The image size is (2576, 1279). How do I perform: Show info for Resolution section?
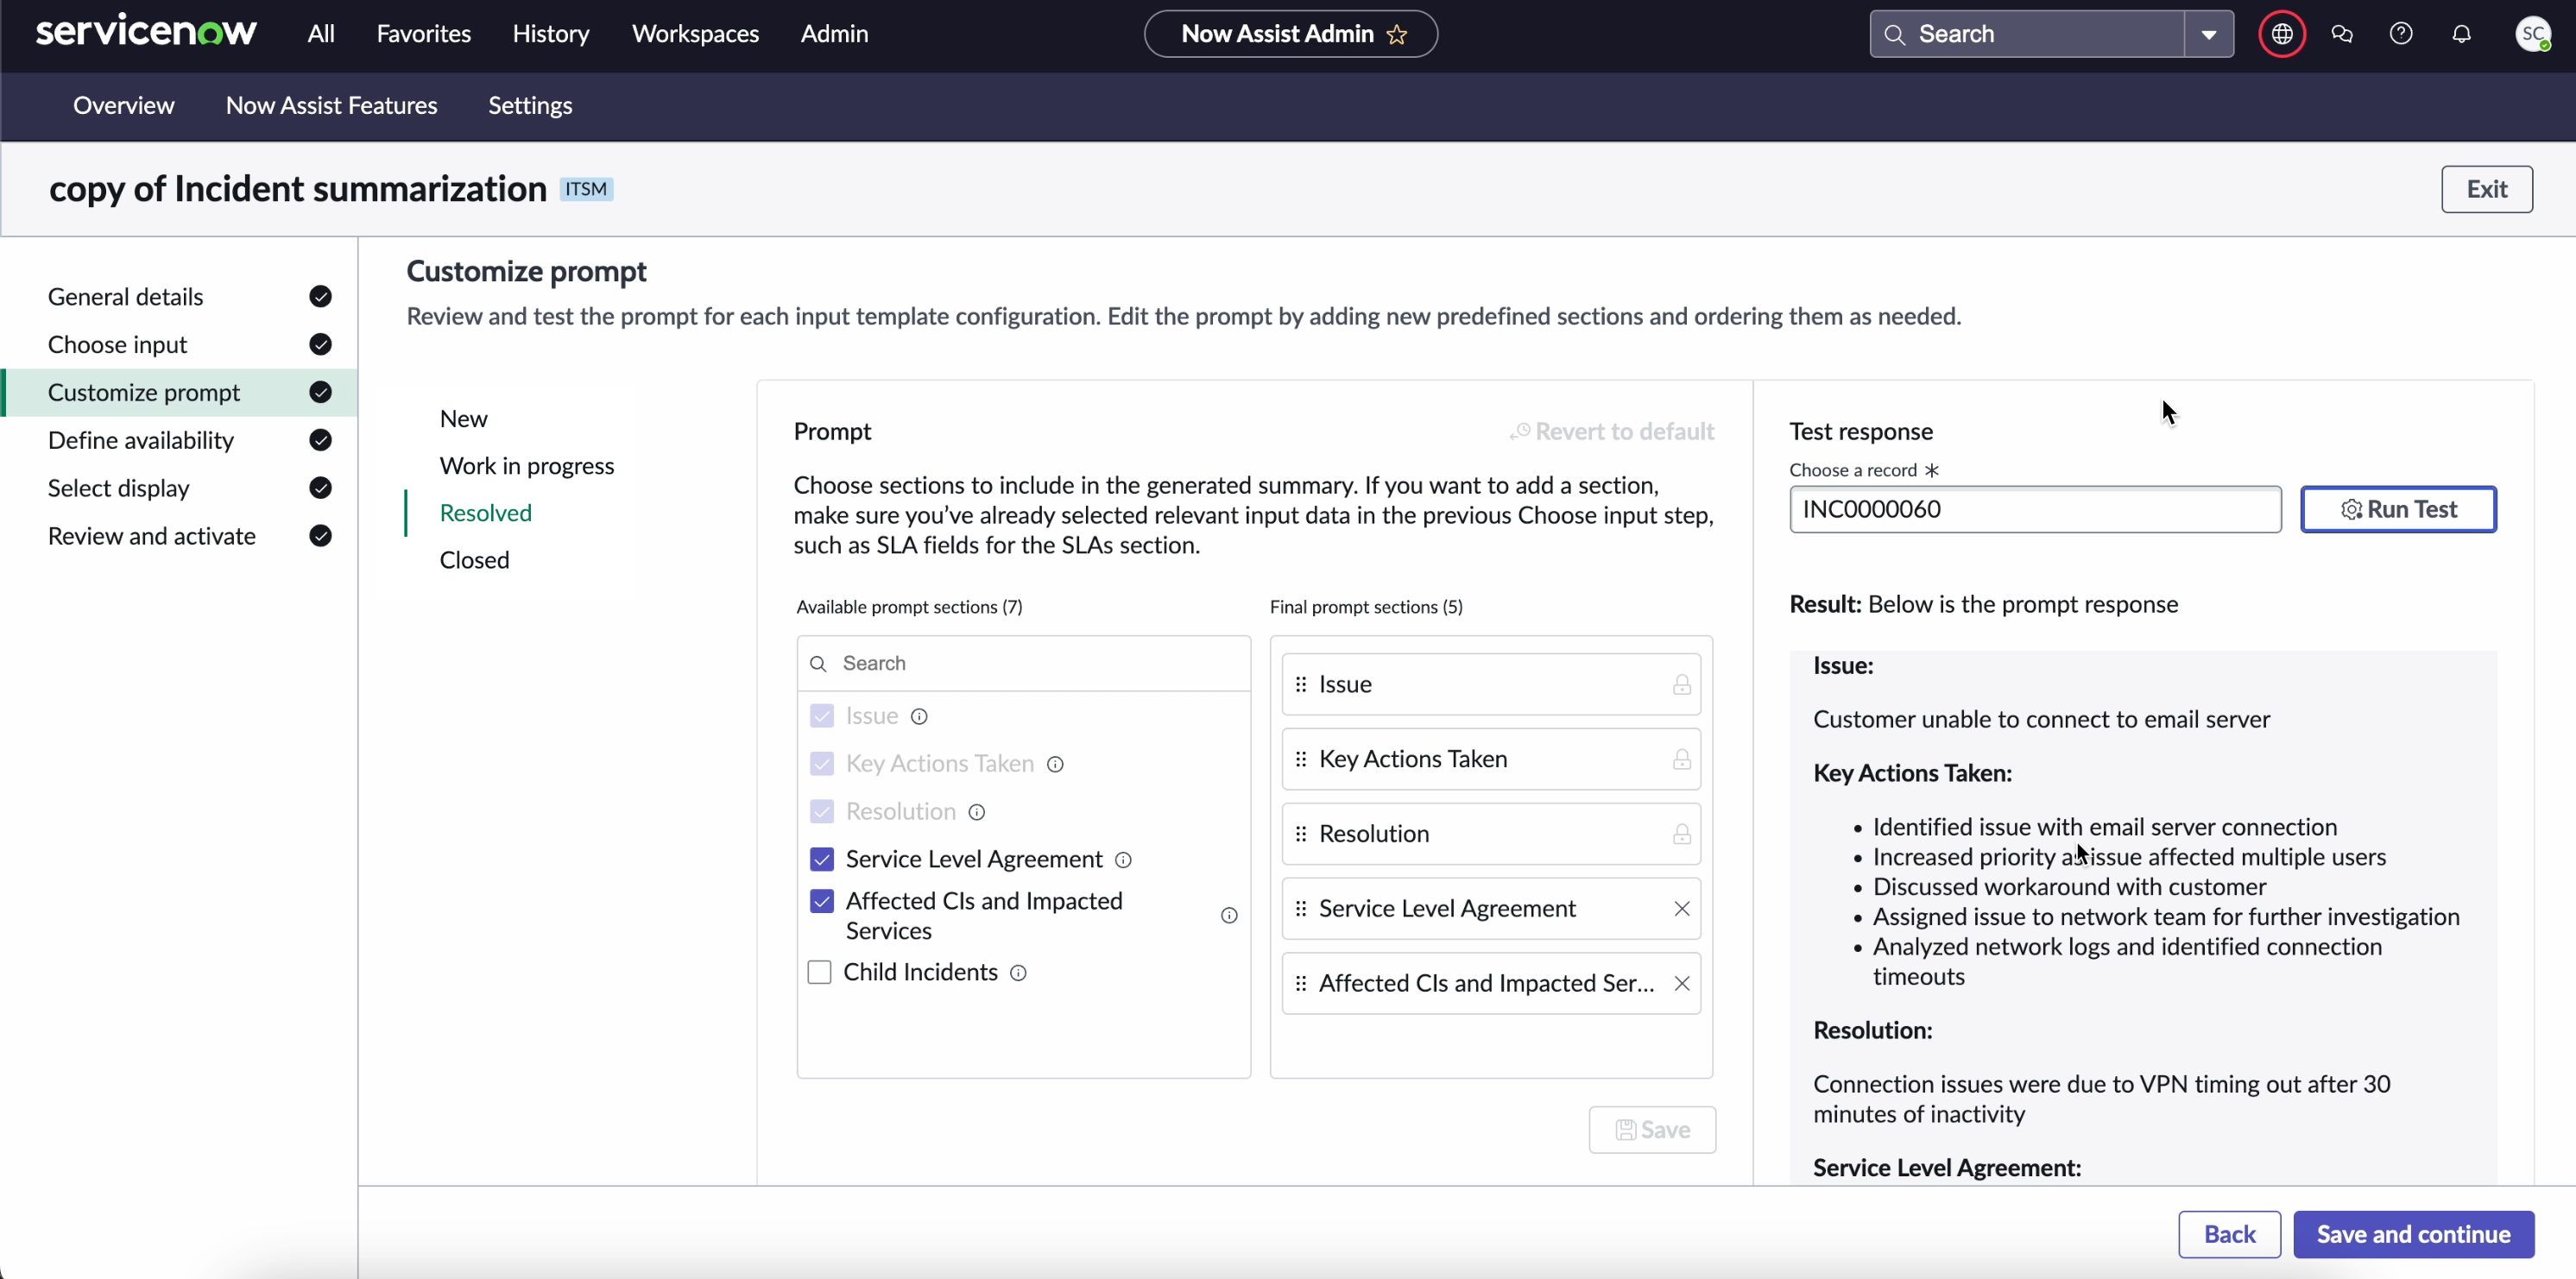977,813
